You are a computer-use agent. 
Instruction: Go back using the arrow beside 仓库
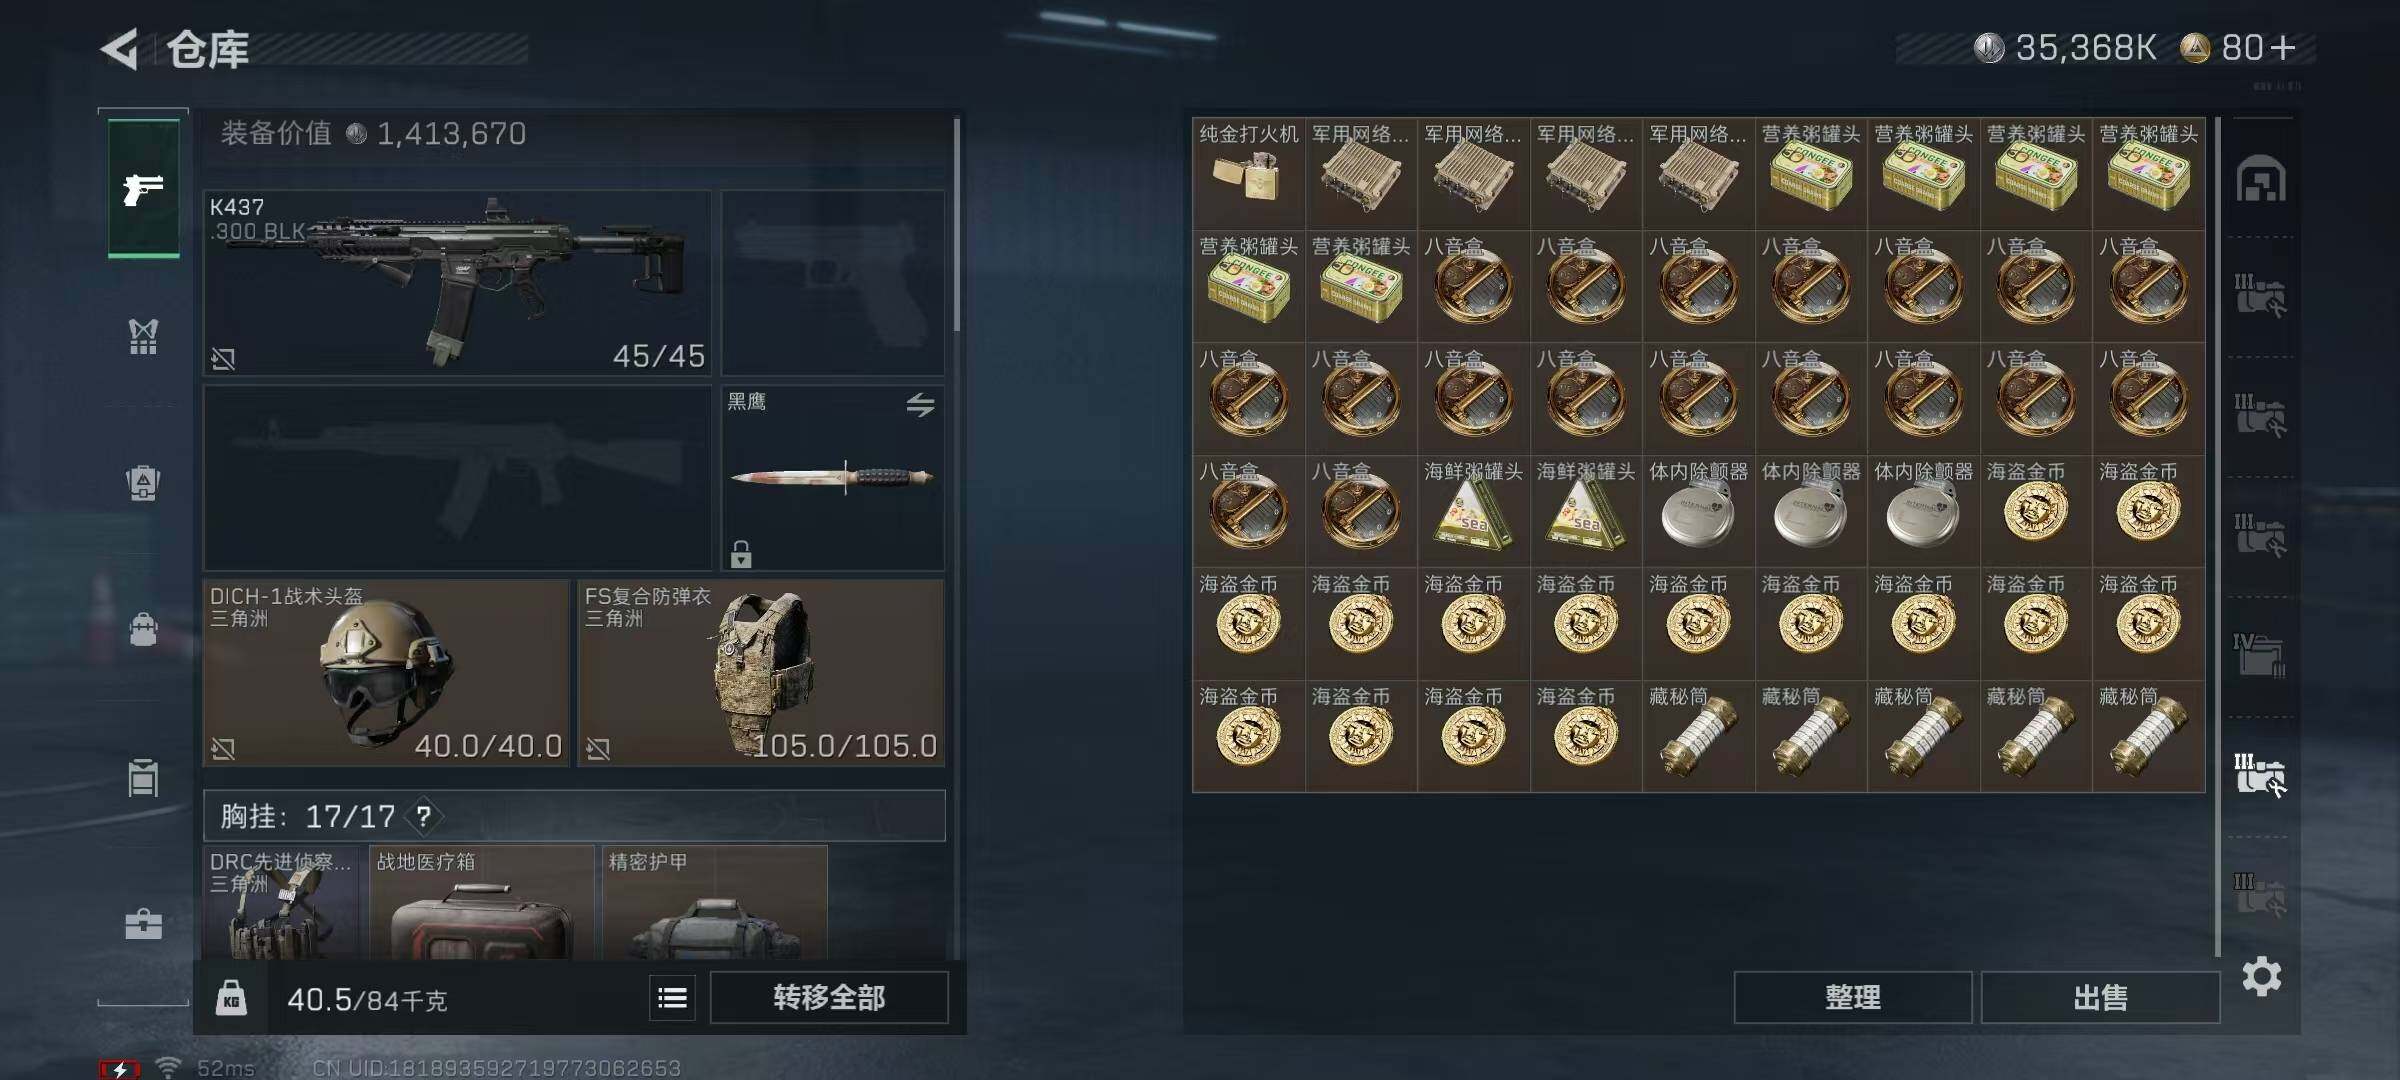click(119, 49)
